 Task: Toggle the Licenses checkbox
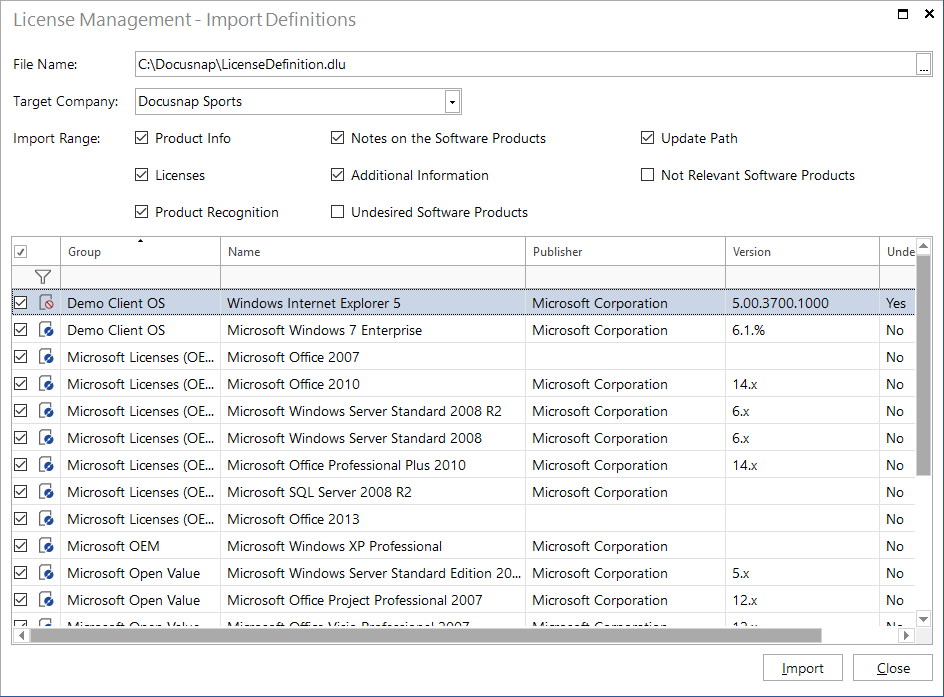point(141,175)
